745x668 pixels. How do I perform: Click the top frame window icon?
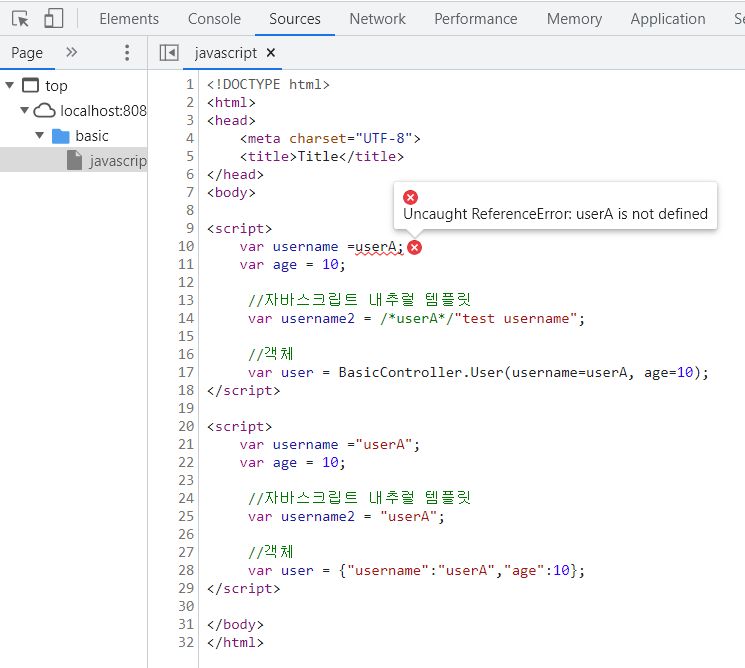point(31,86)
